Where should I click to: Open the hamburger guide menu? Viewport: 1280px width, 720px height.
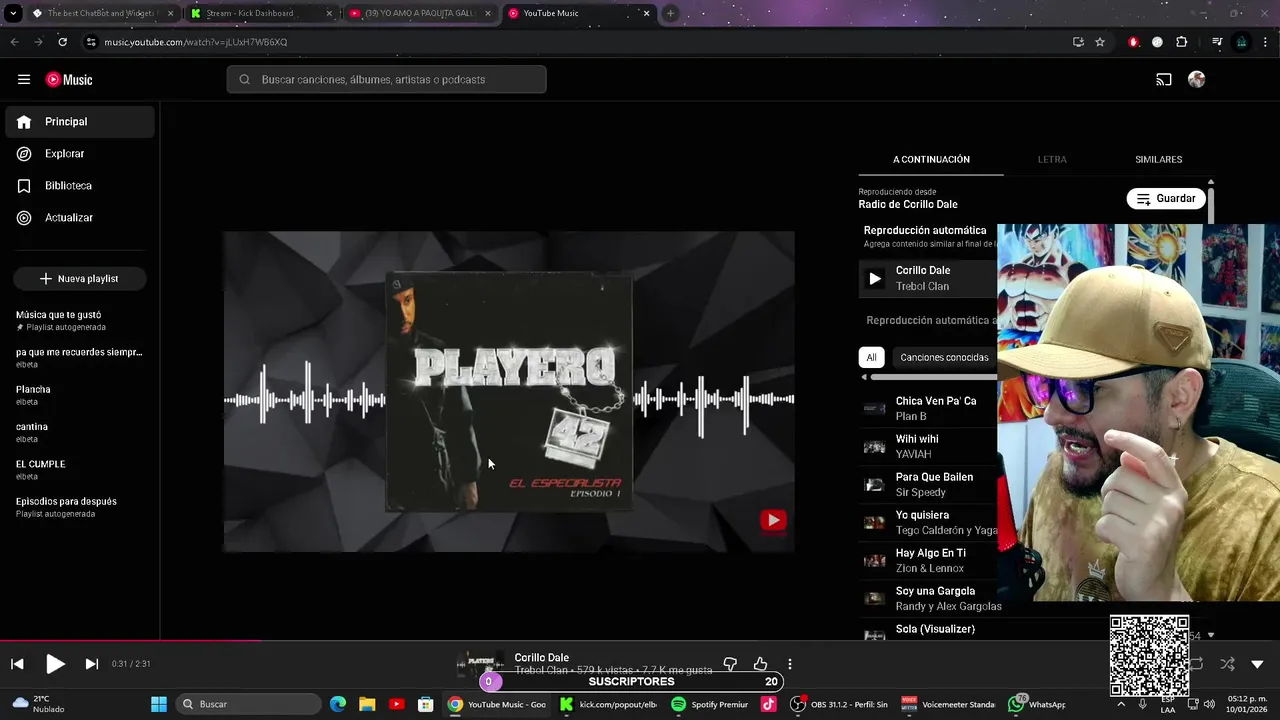coord(24,80)
